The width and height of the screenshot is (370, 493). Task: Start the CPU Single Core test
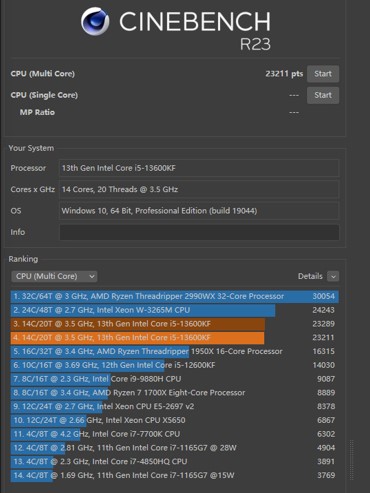click(x=323, y=95)
